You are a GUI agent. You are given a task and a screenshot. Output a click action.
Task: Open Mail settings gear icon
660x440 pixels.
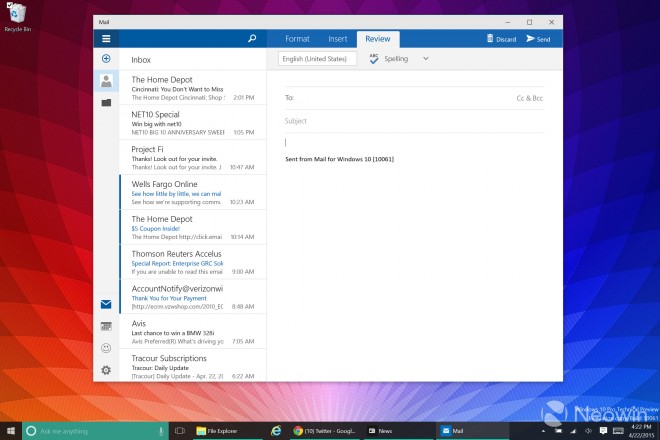tap(106, 370)
